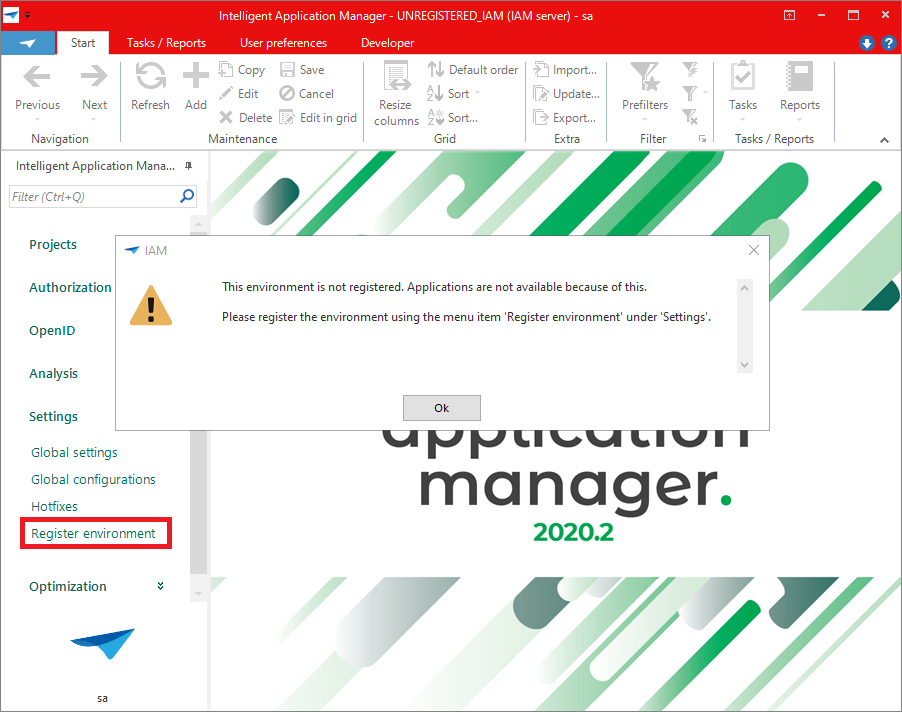Click the paper plane logo above sa
The height and width of the screenshot is (712, 902).
pos(103,644)
